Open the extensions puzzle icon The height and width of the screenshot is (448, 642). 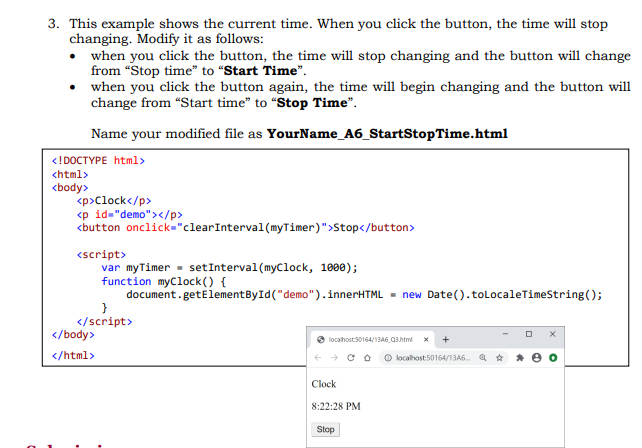520,357
